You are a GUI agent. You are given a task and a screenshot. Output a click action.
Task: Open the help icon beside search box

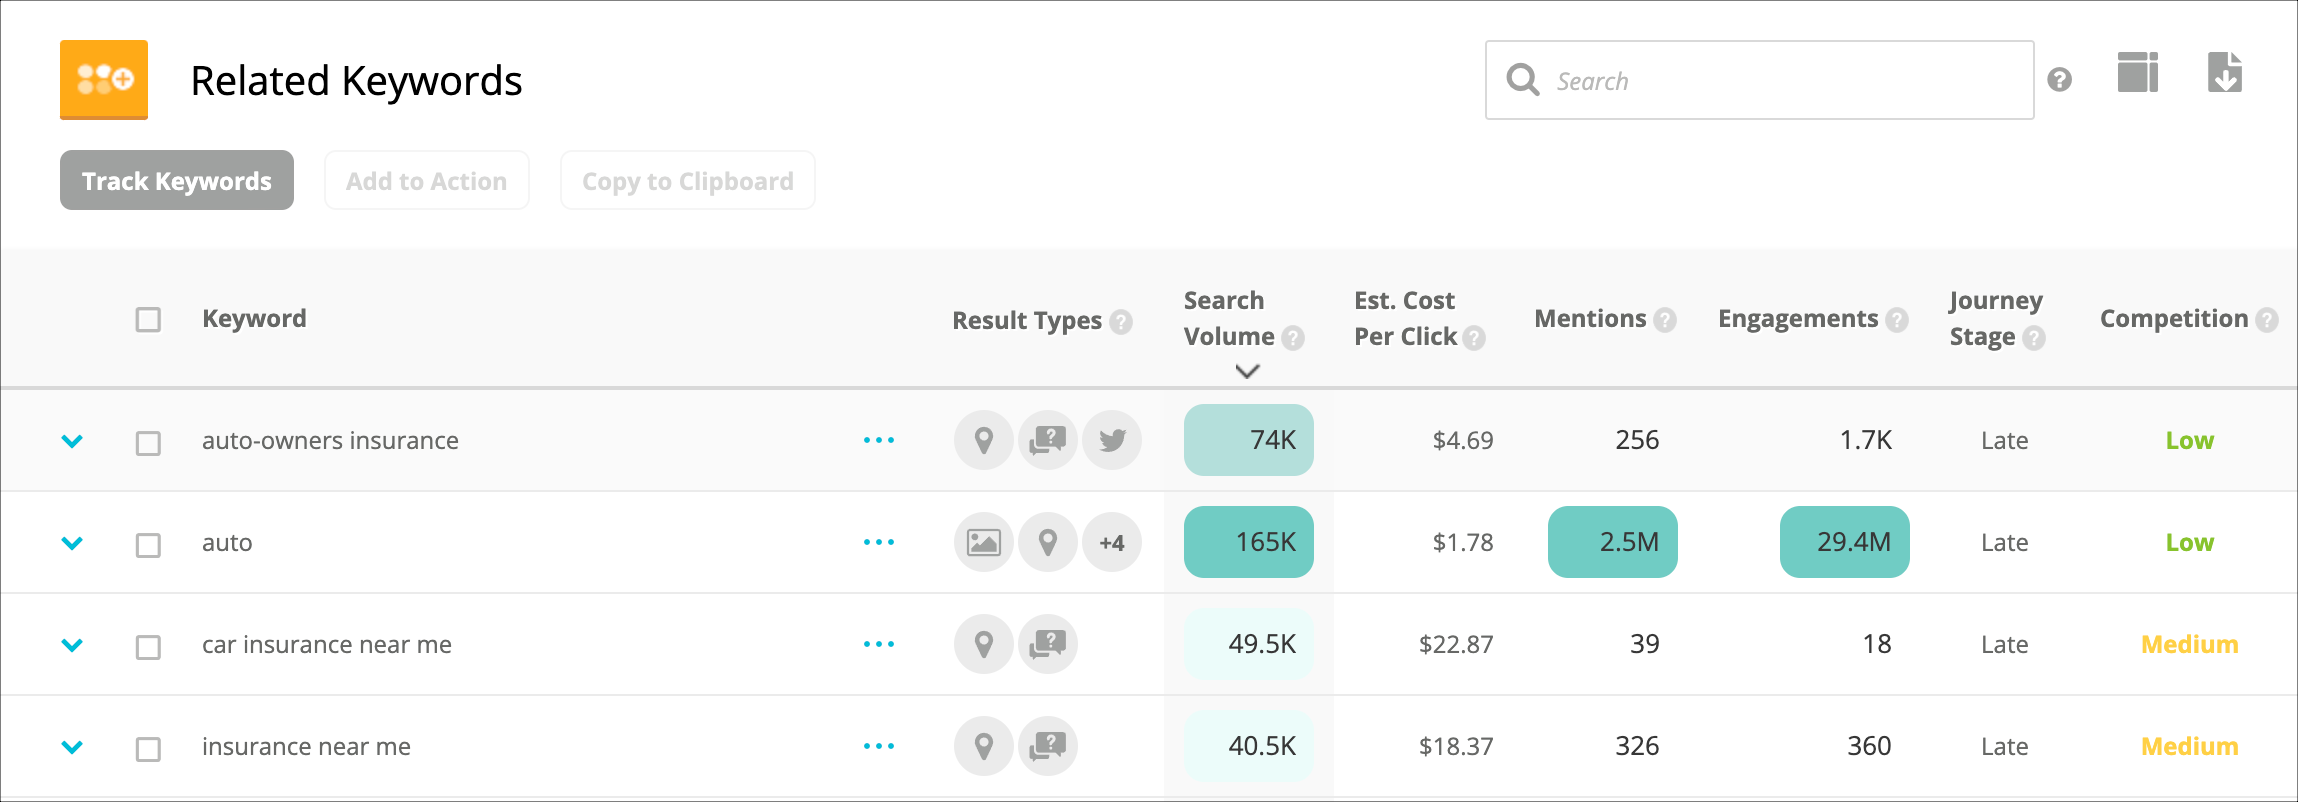(2060, 80)
